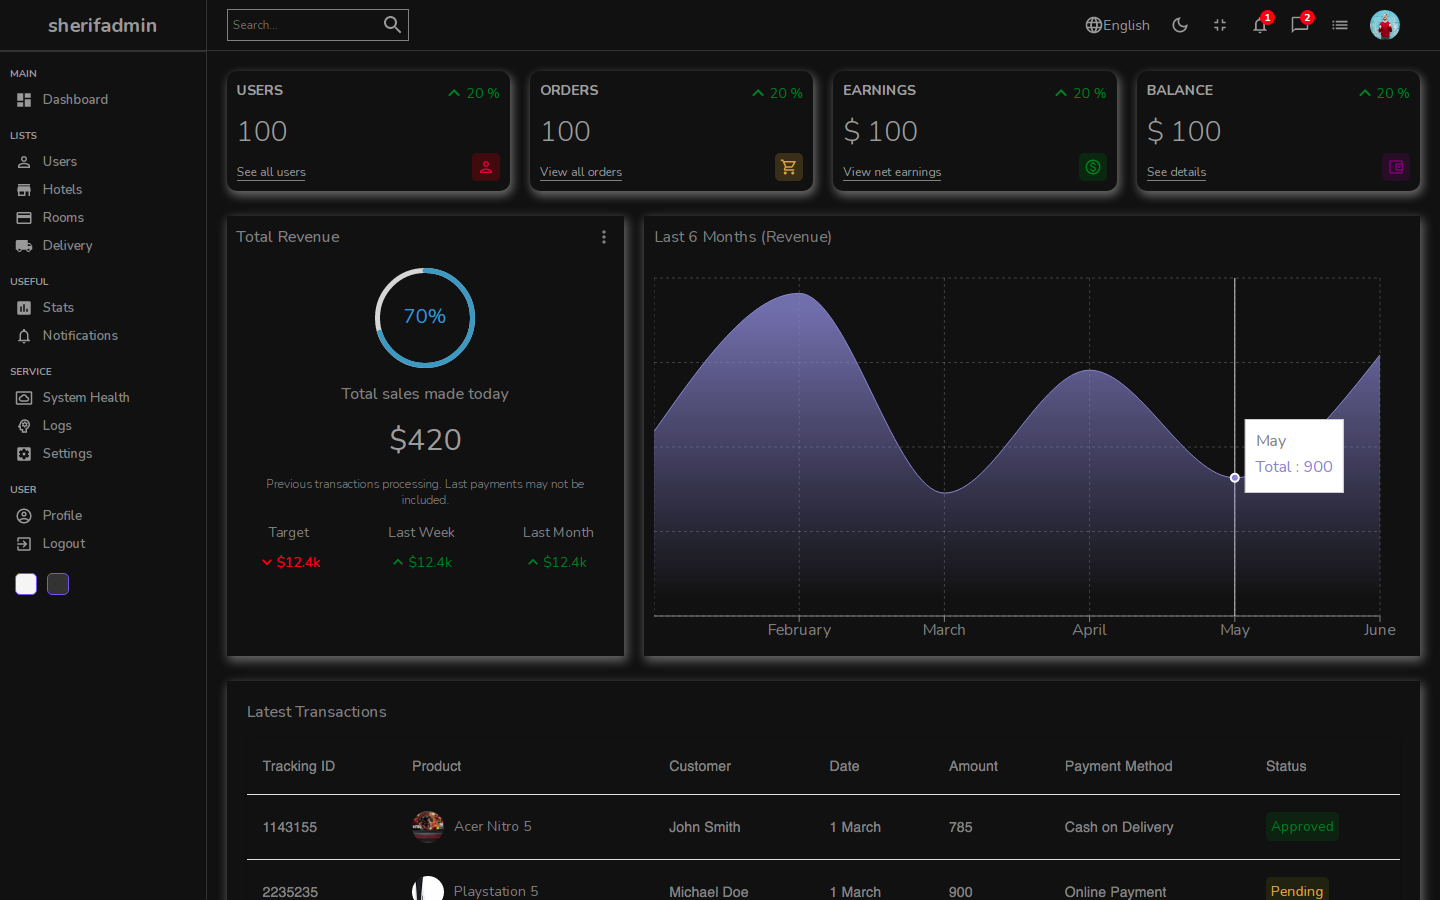Select the white light theme swatch
Image resolution: width=1440 pixels, height=900 pixels.
26,584
